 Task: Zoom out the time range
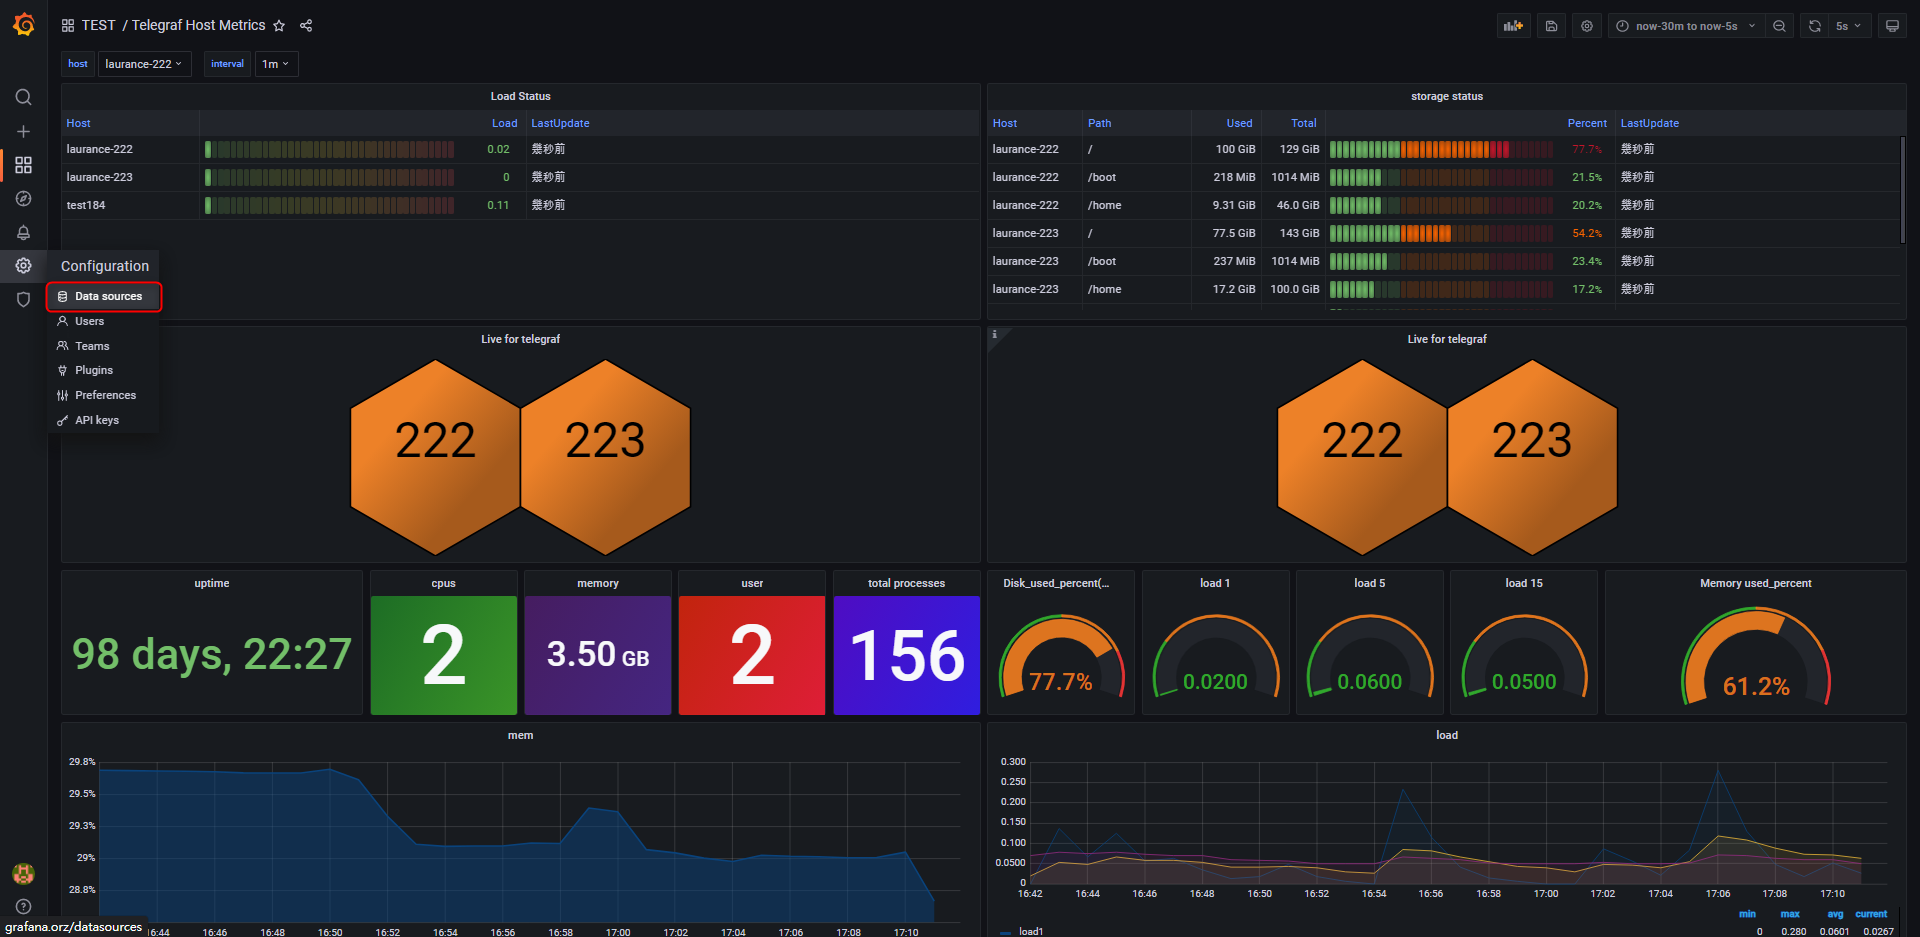click(x=1779, y=26)
